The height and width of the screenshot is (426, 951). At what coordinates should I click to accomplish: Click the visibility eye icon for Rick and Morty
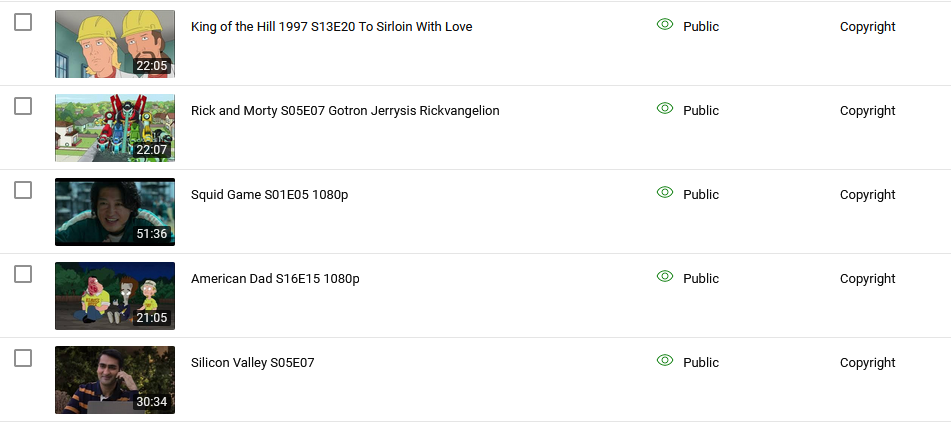pyautogui.click(x=665, y=109)
